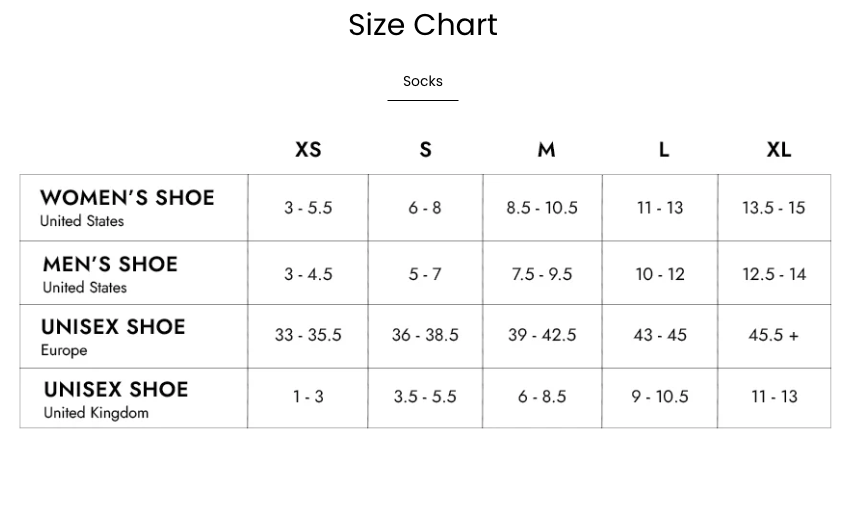
Task: Click the Unisex Shoe United Kingdom row label
Action: click(x=116, y=399)
